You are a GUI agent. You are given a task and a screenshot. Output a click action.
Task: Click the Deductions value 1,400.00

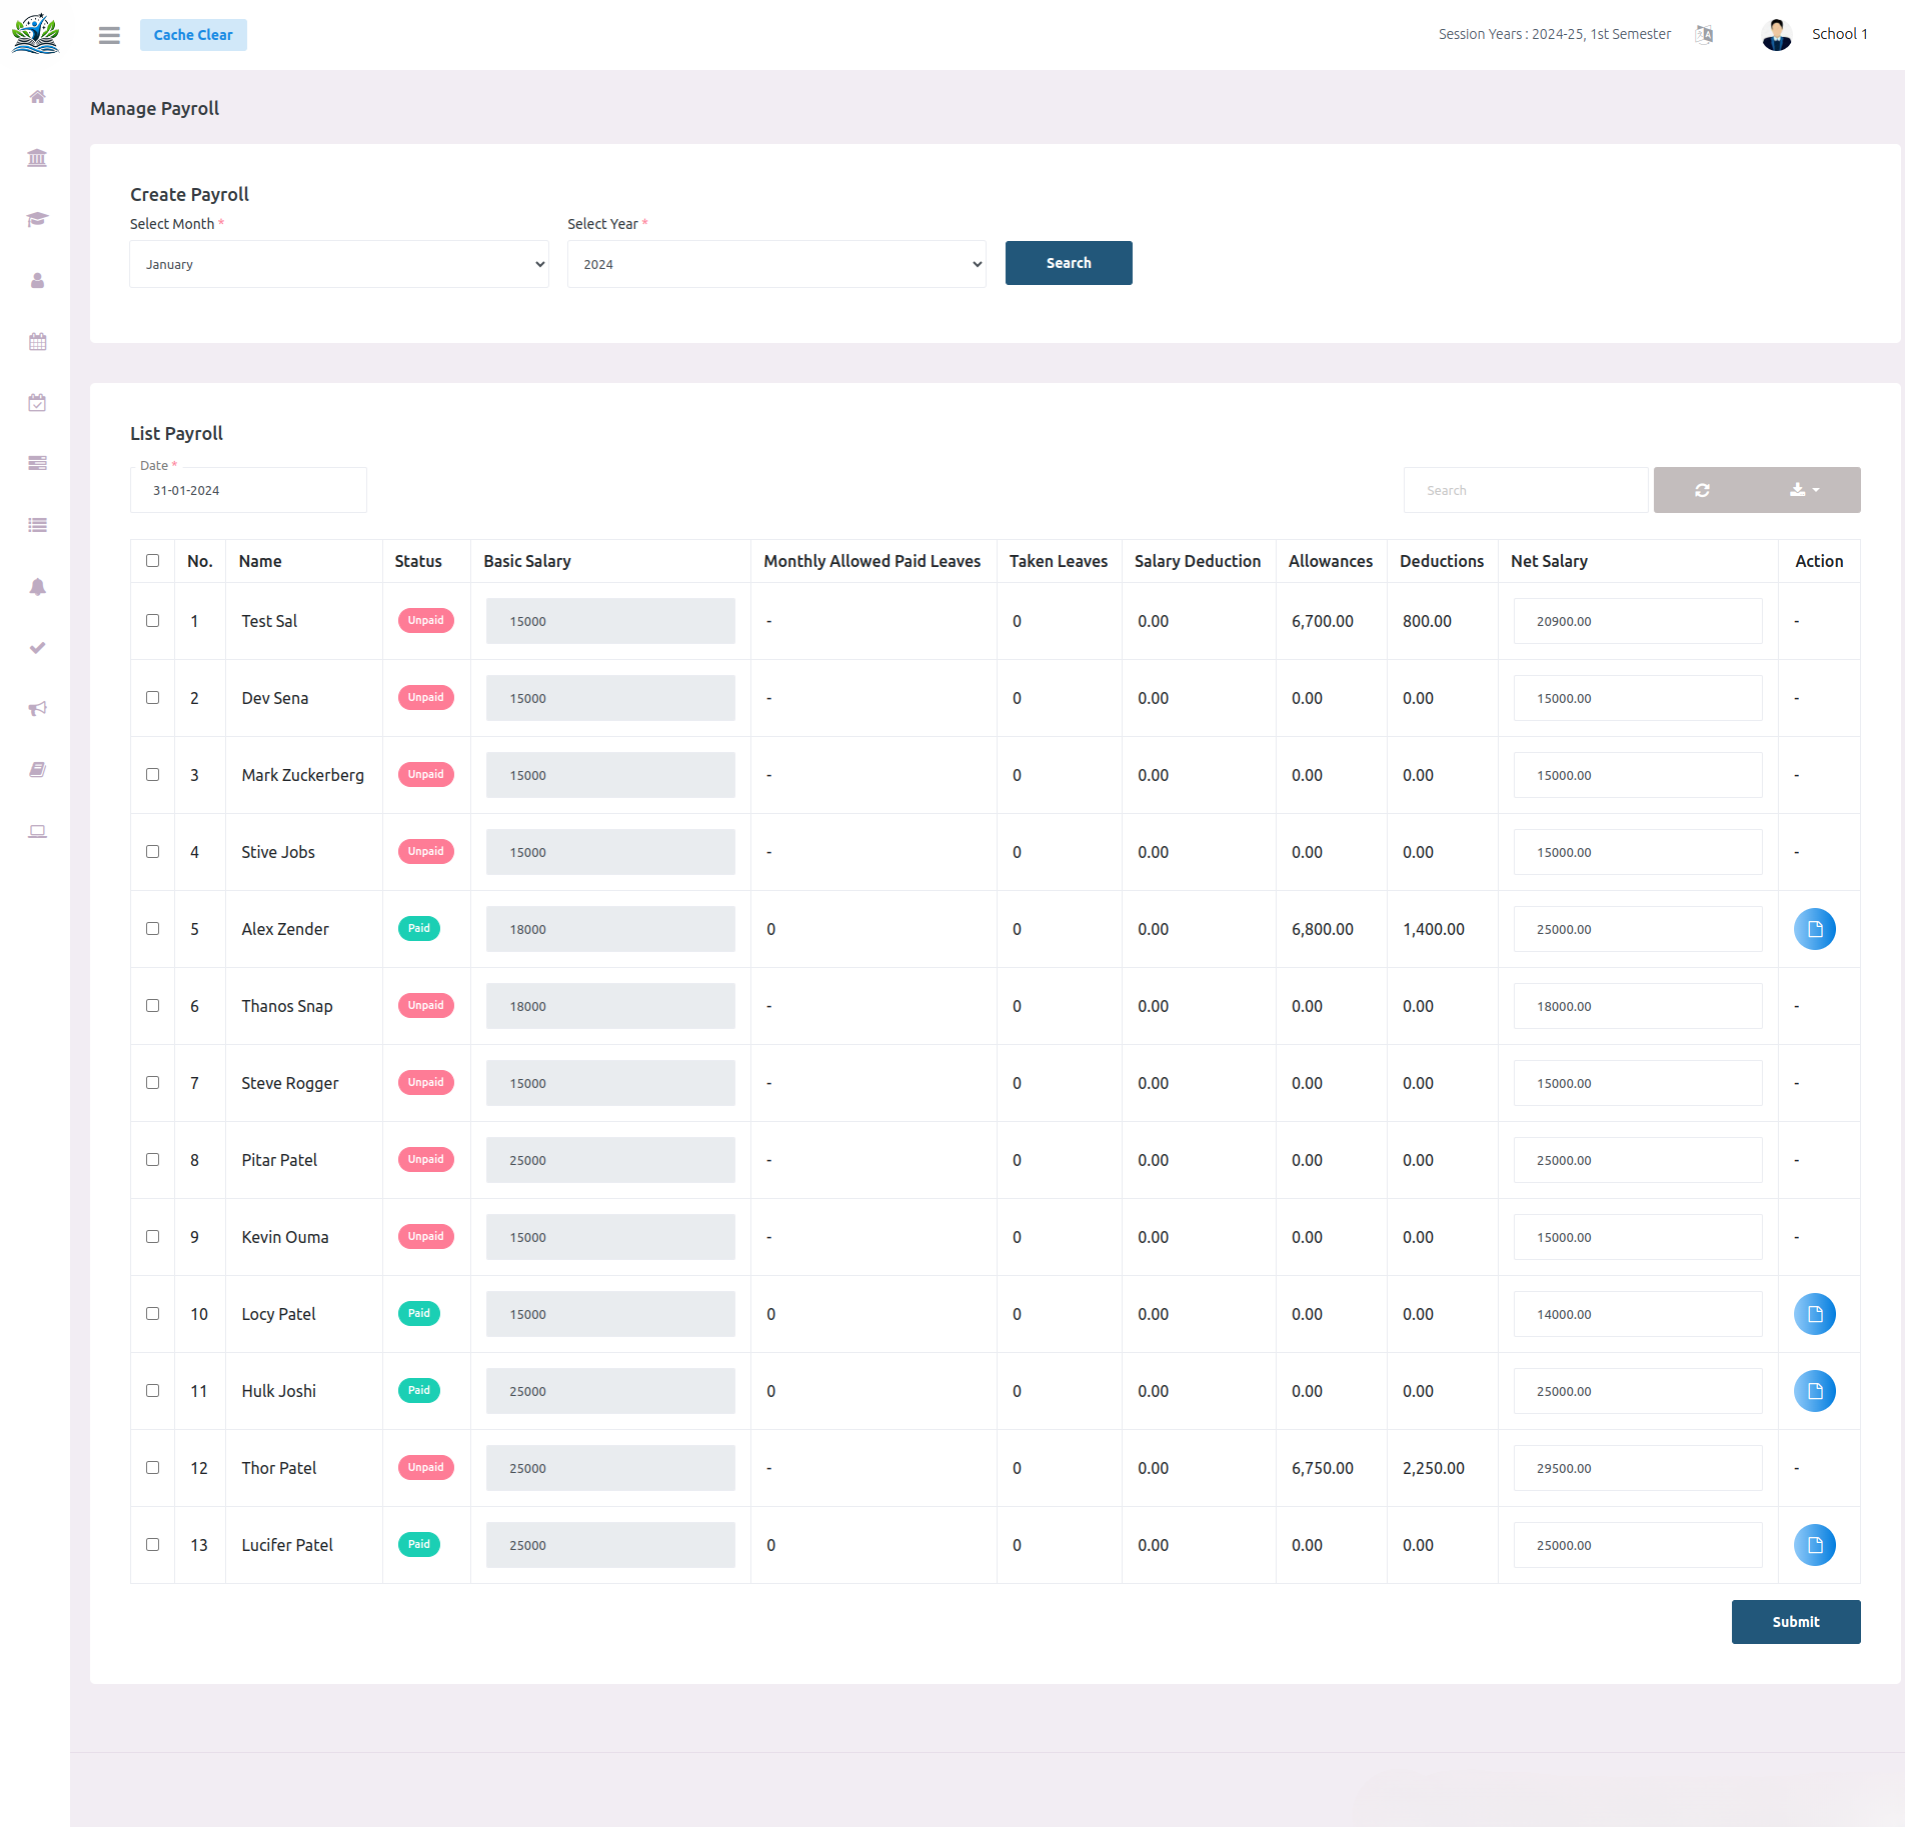click(1433, 929)
